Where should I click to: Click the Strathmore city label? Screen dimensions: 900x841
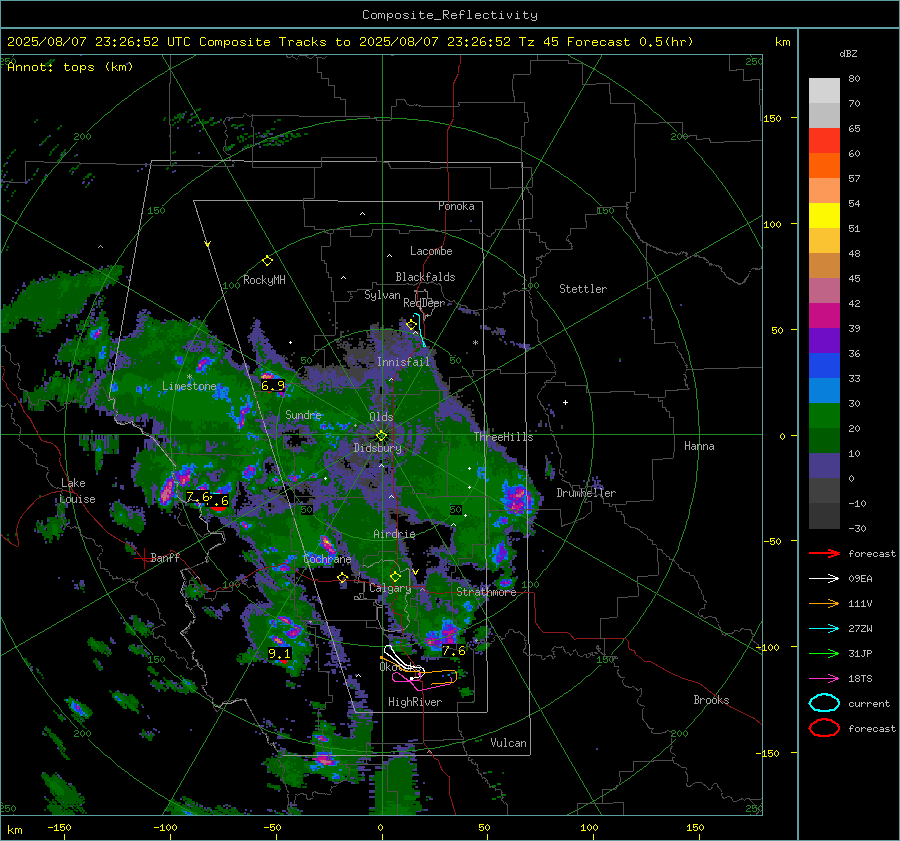coord(486,592)
